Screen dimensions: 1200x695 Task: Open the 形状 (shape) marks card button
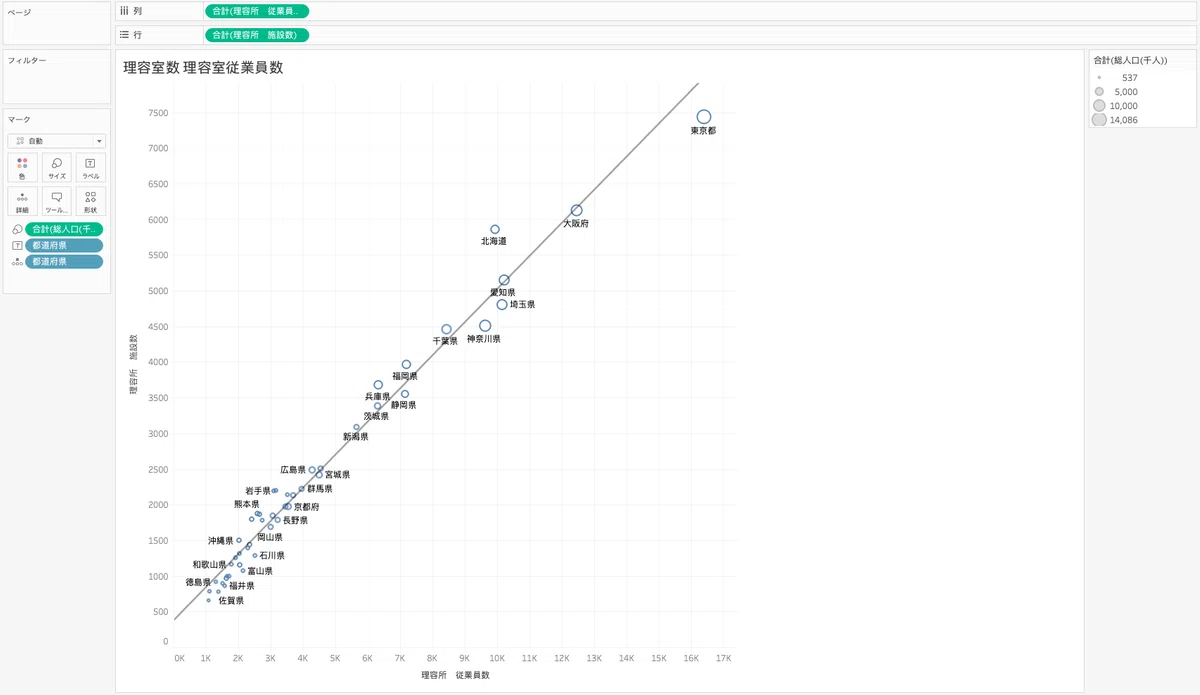click(x=90, y=201)
